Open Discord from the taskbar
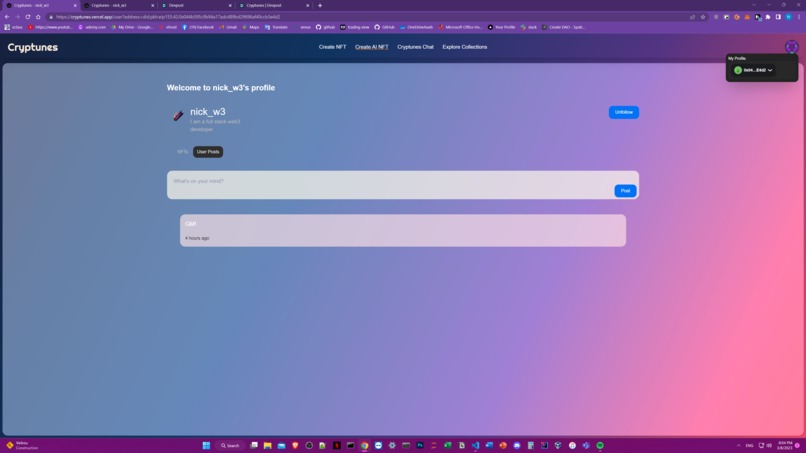The height and width of the screenshot is (453, 806). (x=517, y=445)
